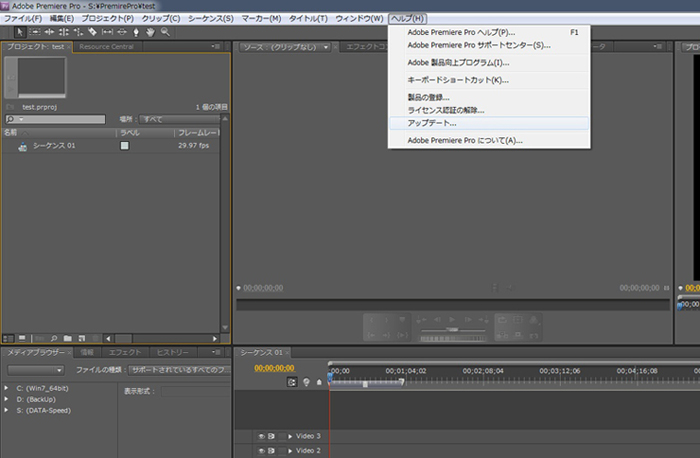Select the Rolling Edit tool
Viewport: 700px width, 458px height.
[64, 32]
